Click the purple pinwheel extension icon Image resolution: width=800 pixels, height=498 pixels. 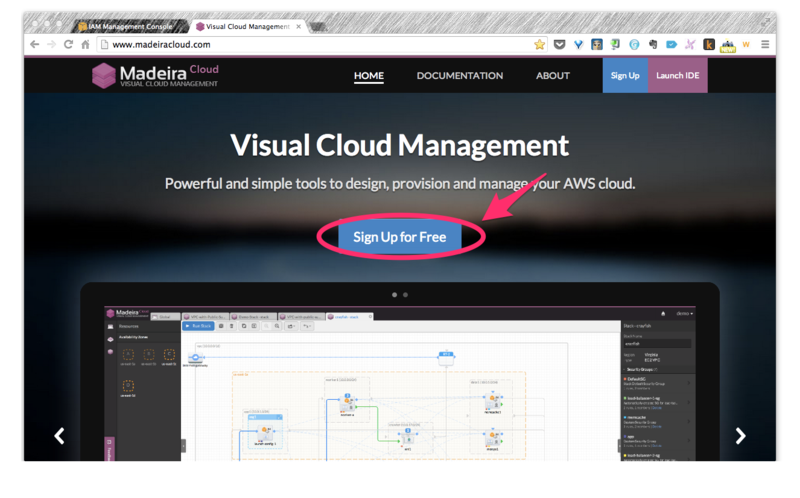coord(690,44)
